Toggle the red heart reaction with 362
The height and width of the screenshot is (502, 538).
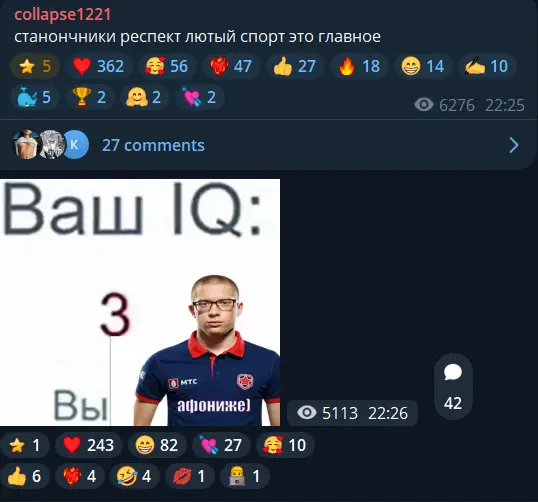point(98,66)
